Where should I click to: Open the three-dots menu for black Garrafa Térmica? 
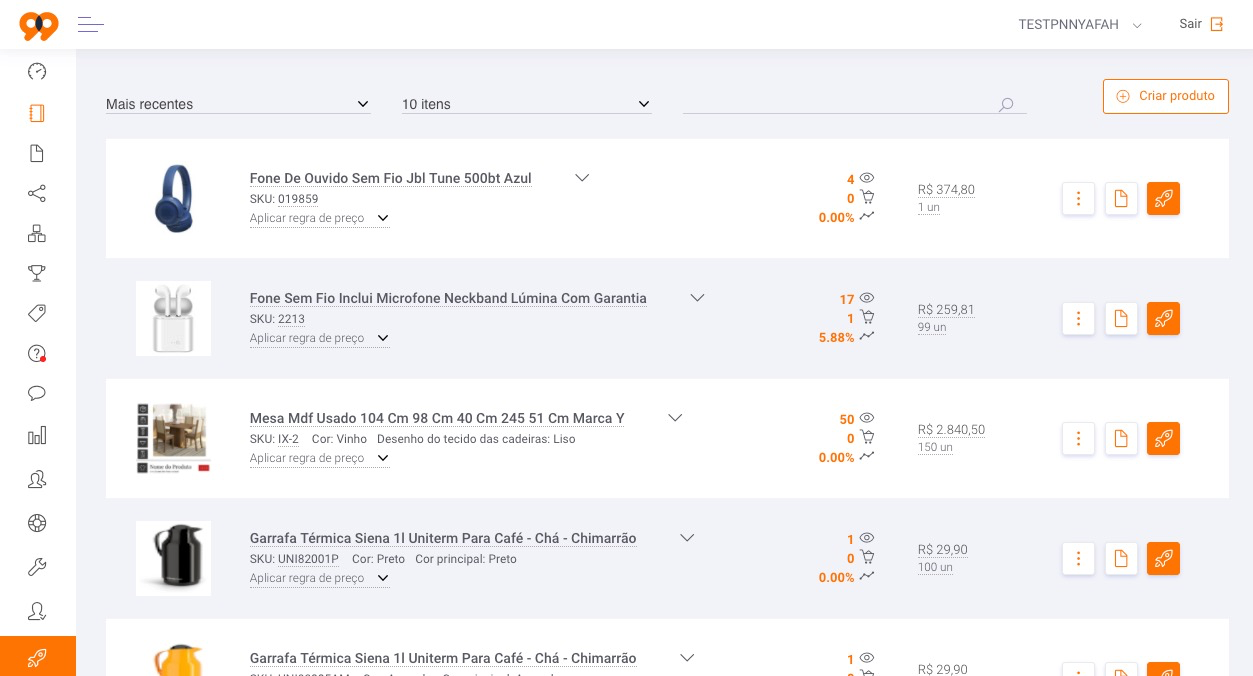click(x=1078, y=558)
